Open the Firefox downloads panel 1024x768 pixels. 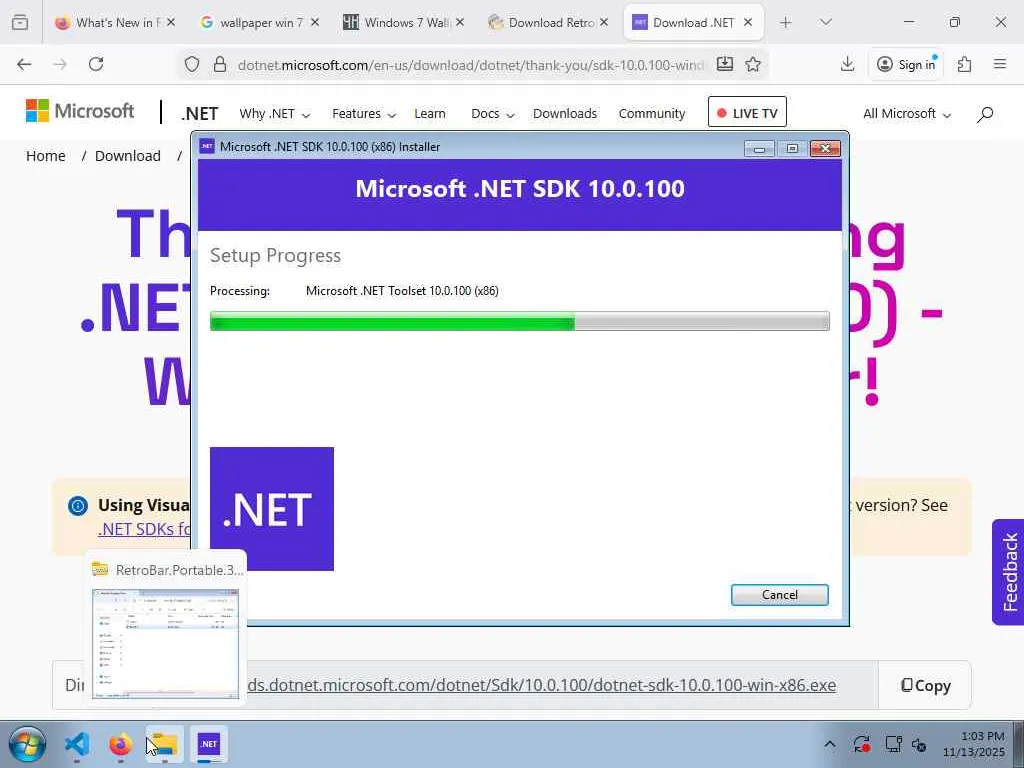tap(847, 64)
